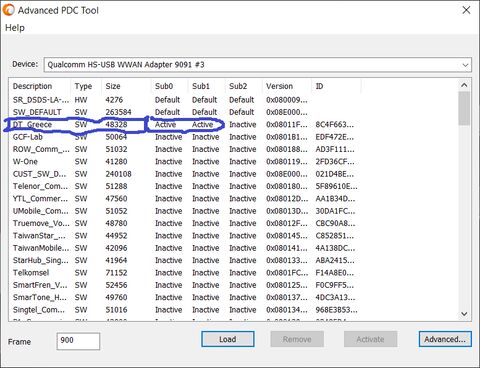The image size is (480, 368).
Task: Select the Telkomsel row
Action: 185,273
